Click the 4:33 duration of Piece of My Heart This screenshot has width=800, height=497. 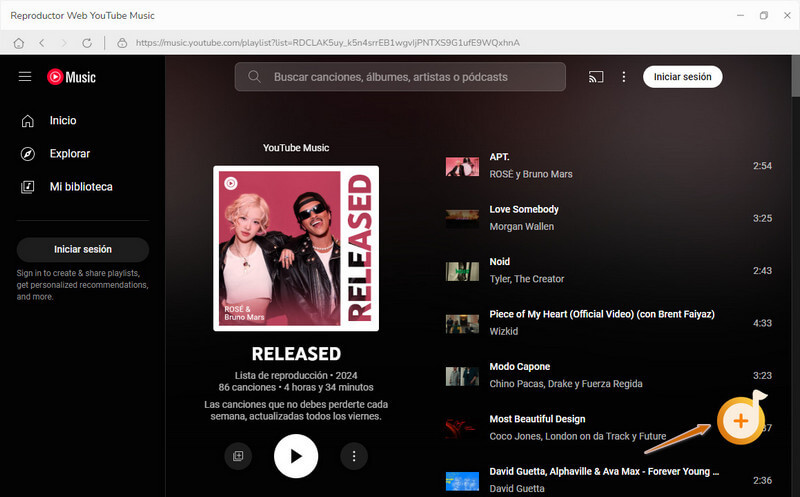click(x=762, y=323)
